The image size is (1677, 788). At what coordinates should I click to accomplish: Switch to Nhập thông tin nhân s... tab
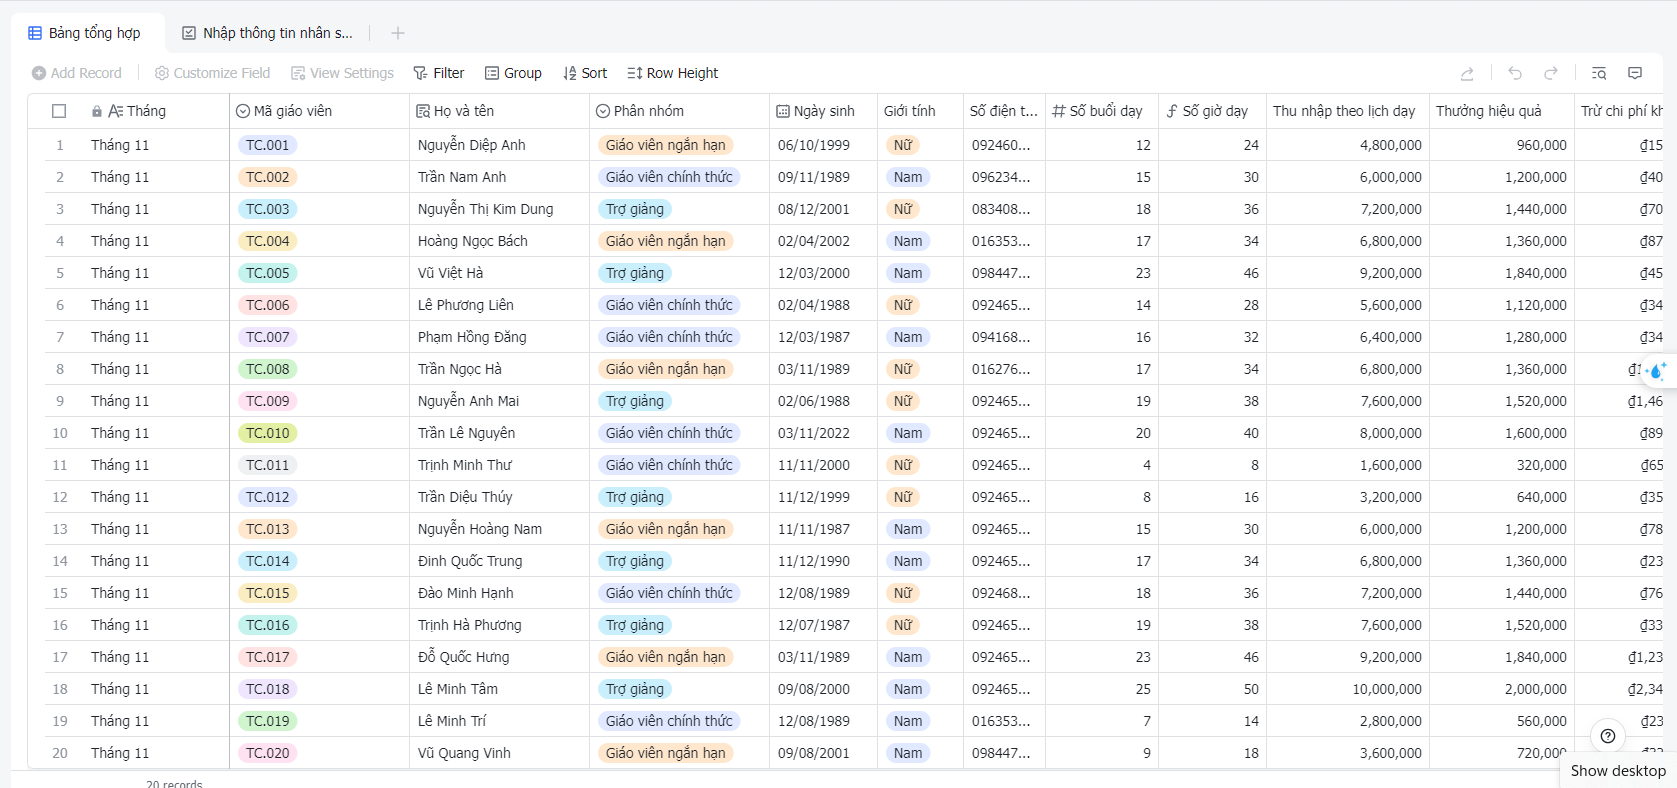pos(267,33)
